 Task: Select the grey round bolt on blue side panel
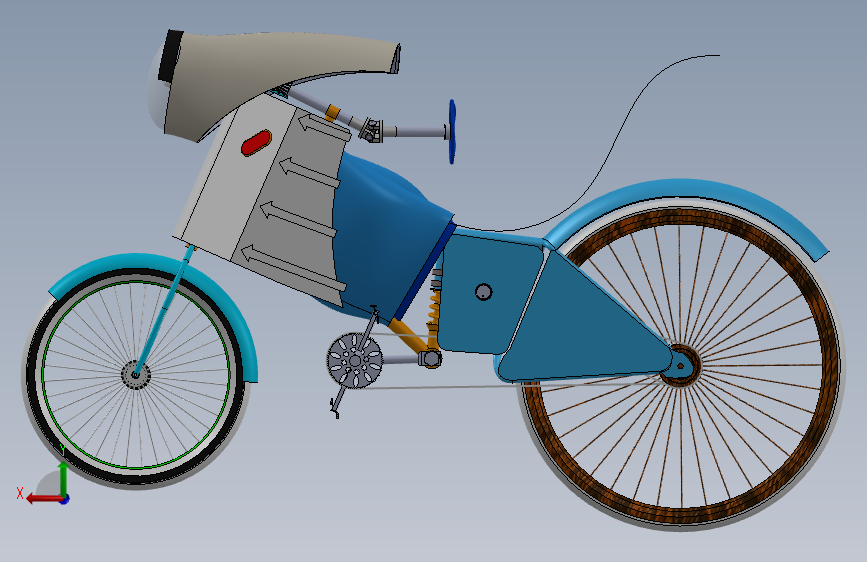tap(484, 292)
